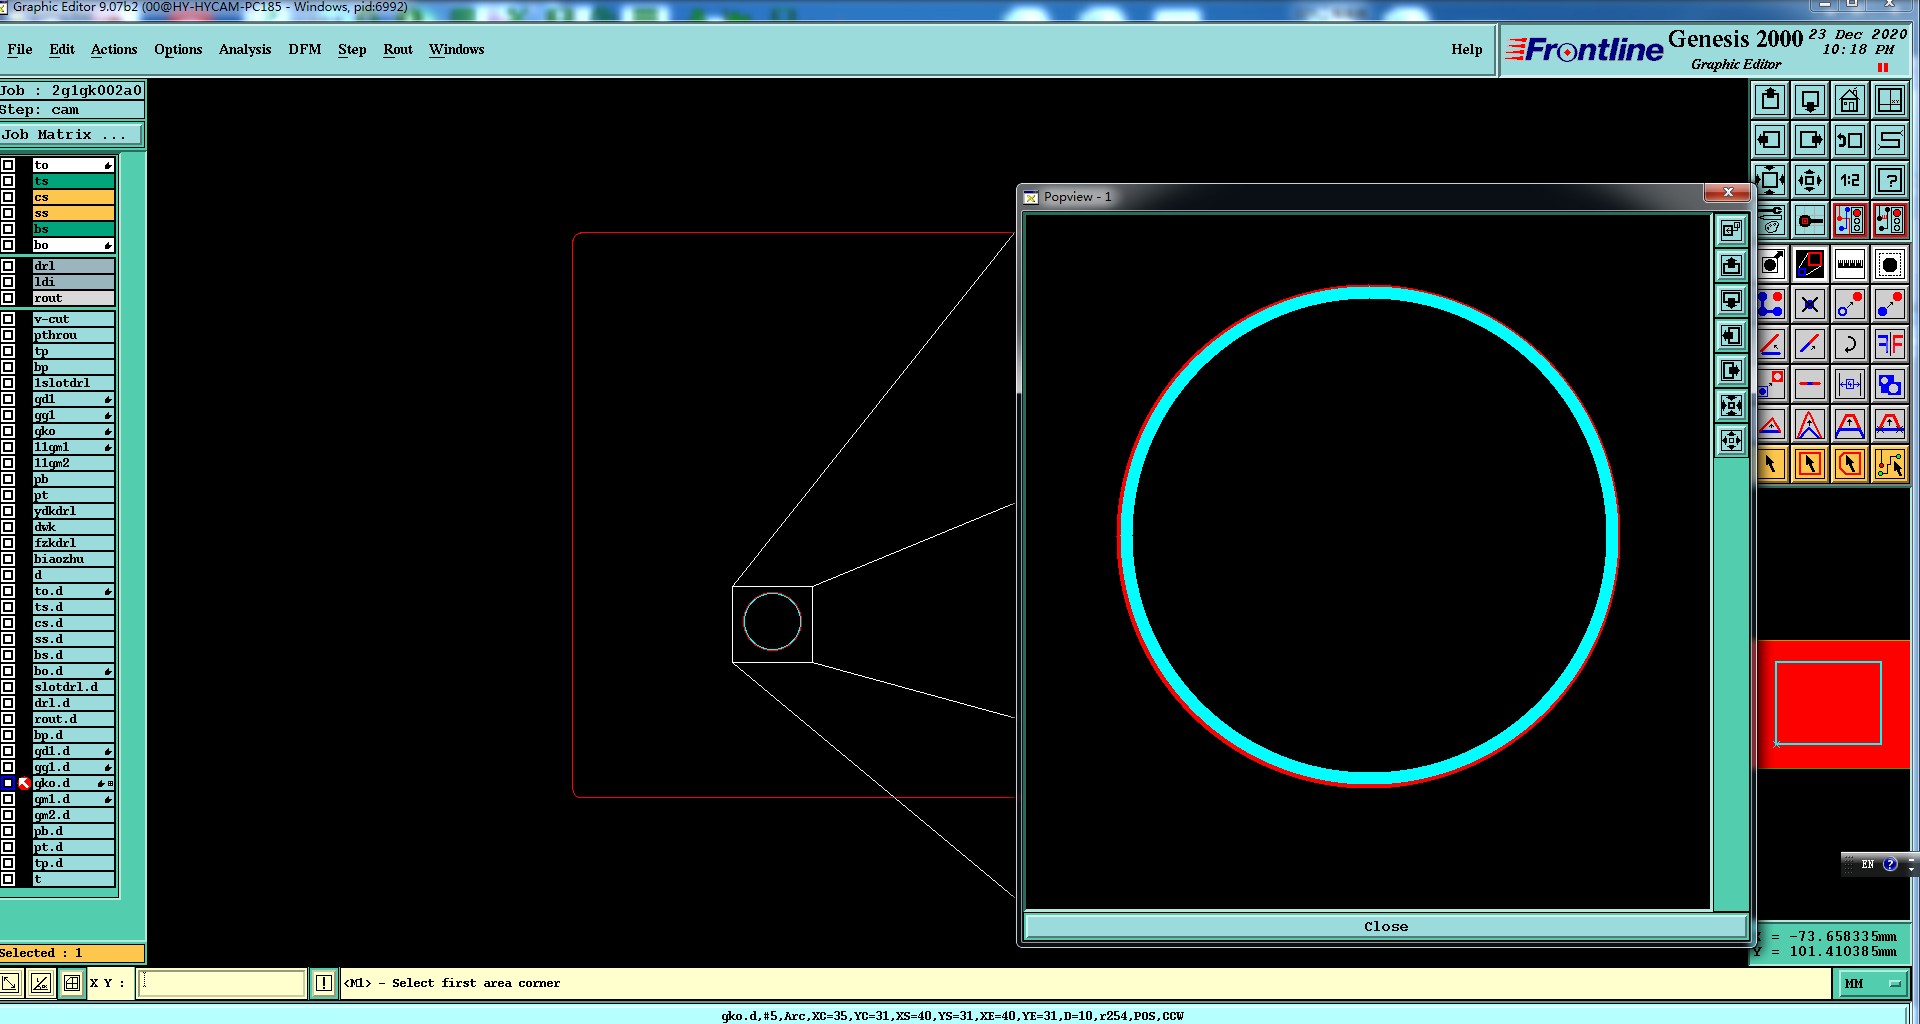Click the rotate arc arrow tool icon

point(1850,344)
